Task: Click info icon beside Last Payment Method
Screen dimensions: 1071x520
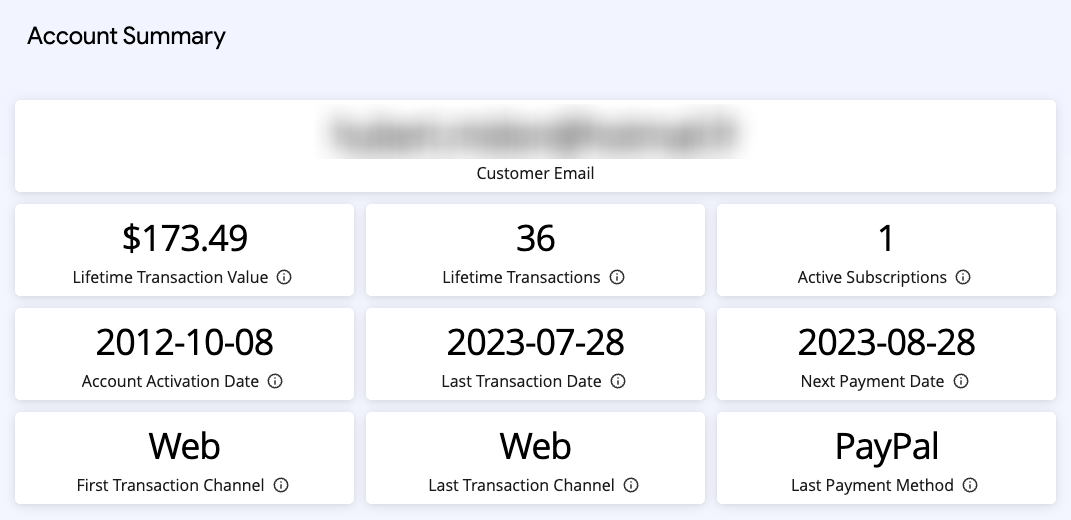Action: click(x=970, y=484)
